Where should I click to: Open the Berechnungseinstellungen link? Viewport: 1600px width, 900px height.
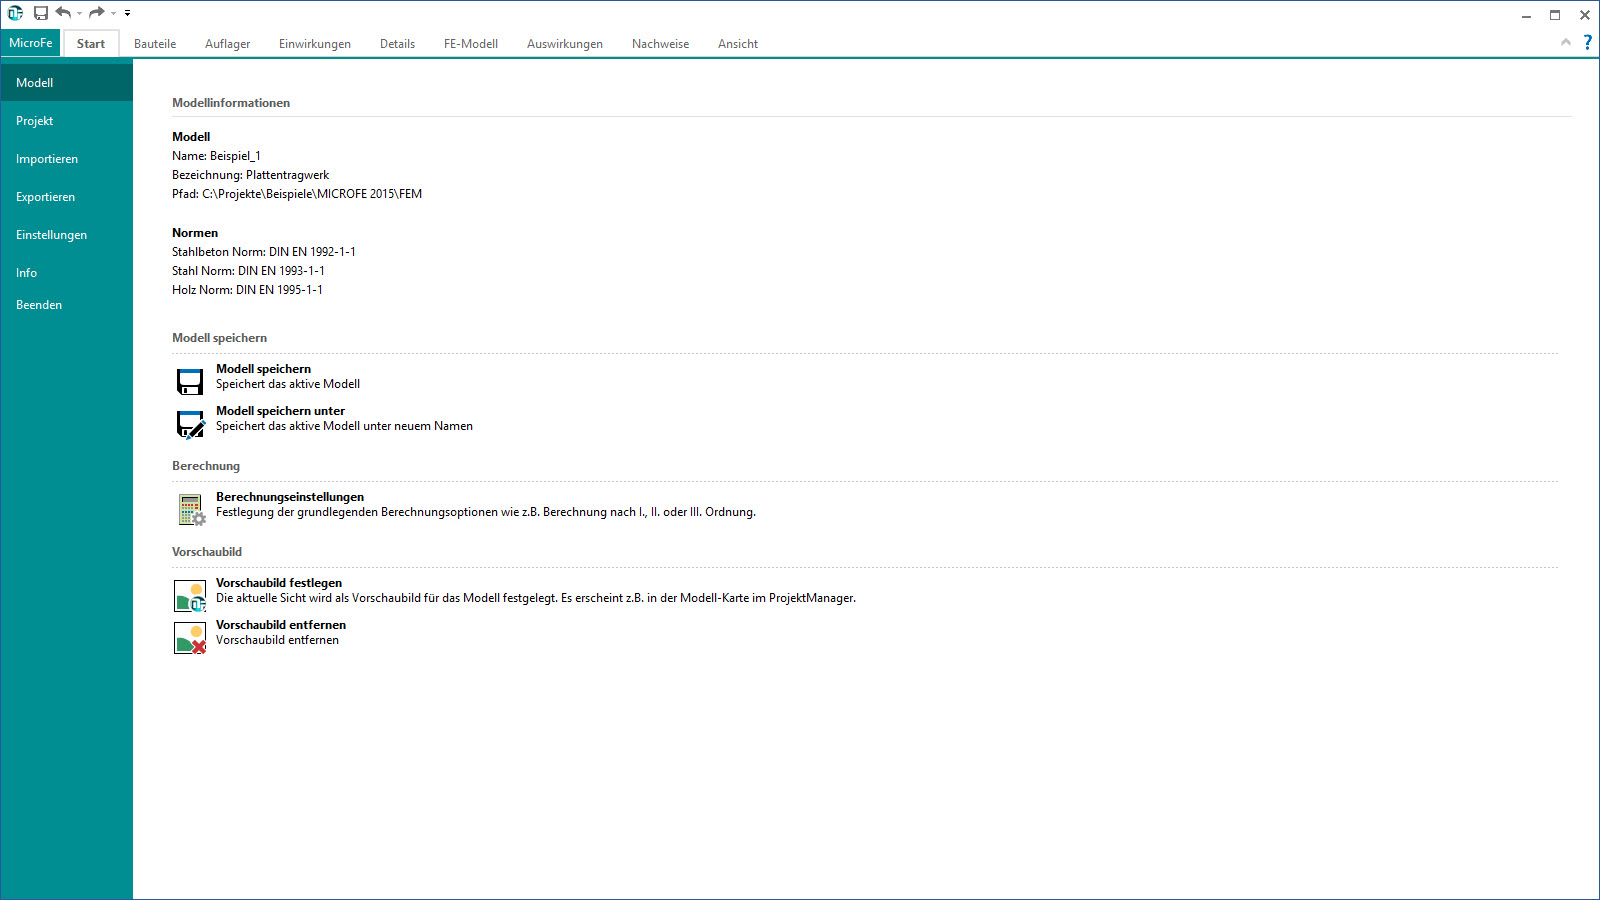pos(290,497)
